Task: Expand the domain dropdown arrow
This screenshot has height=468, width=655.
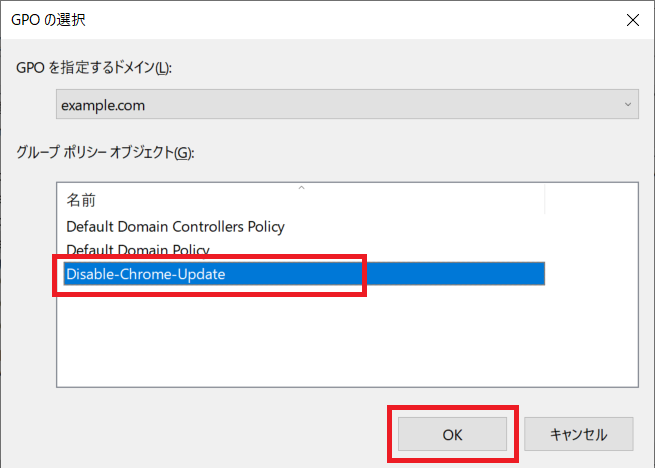Action: (x=627, y=104)
